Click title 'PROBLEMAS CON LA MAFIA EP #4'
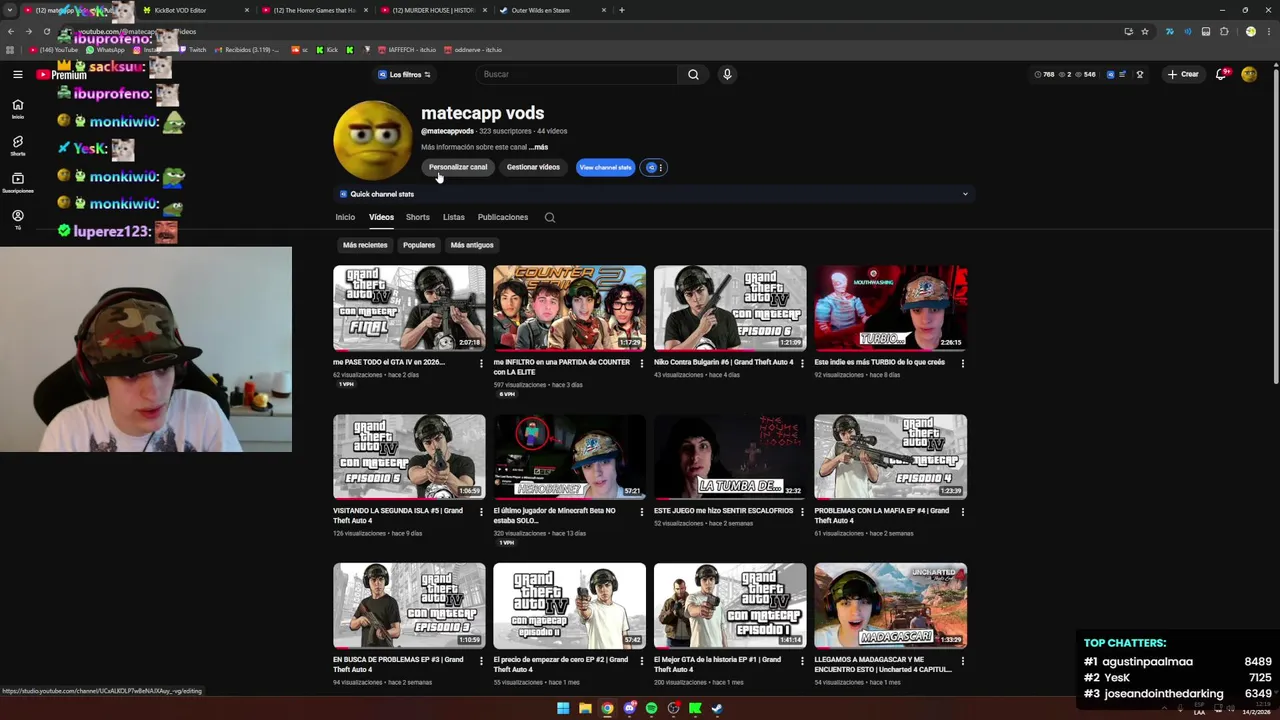Viewport: 1280px width, 720px height. [x=881, y=516]
